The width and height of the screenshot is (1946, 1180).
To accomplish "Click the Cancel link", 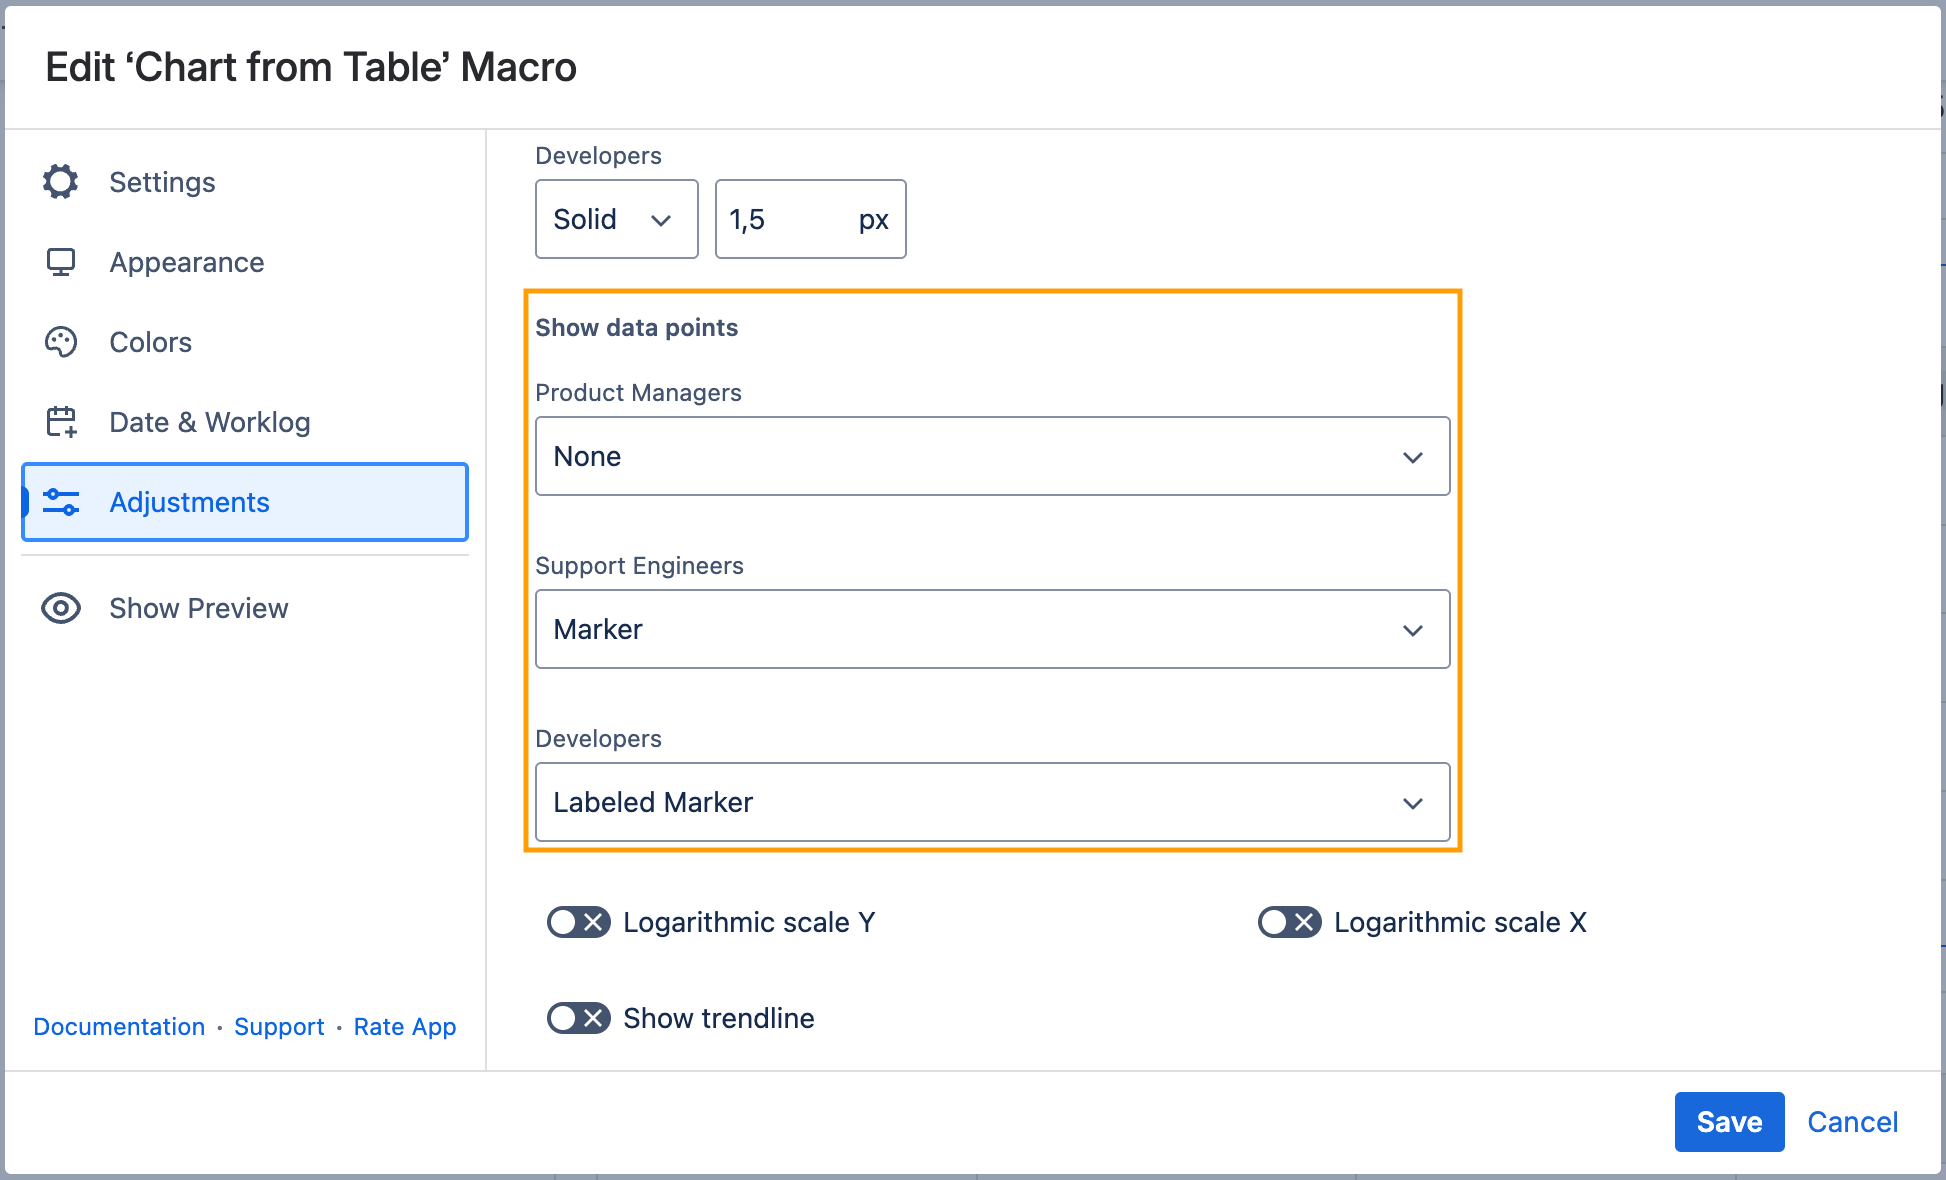I will point(1852,1122).
